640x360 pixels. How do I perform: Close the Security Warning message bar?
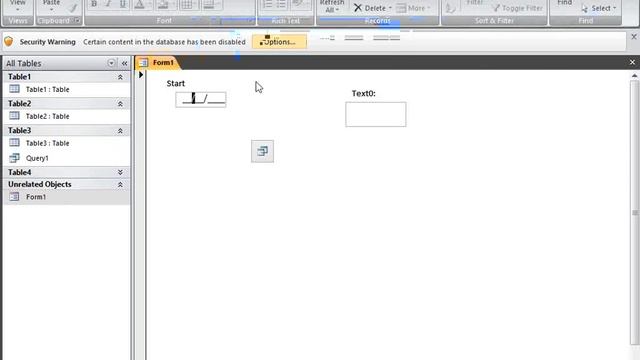tap(634, 37)
